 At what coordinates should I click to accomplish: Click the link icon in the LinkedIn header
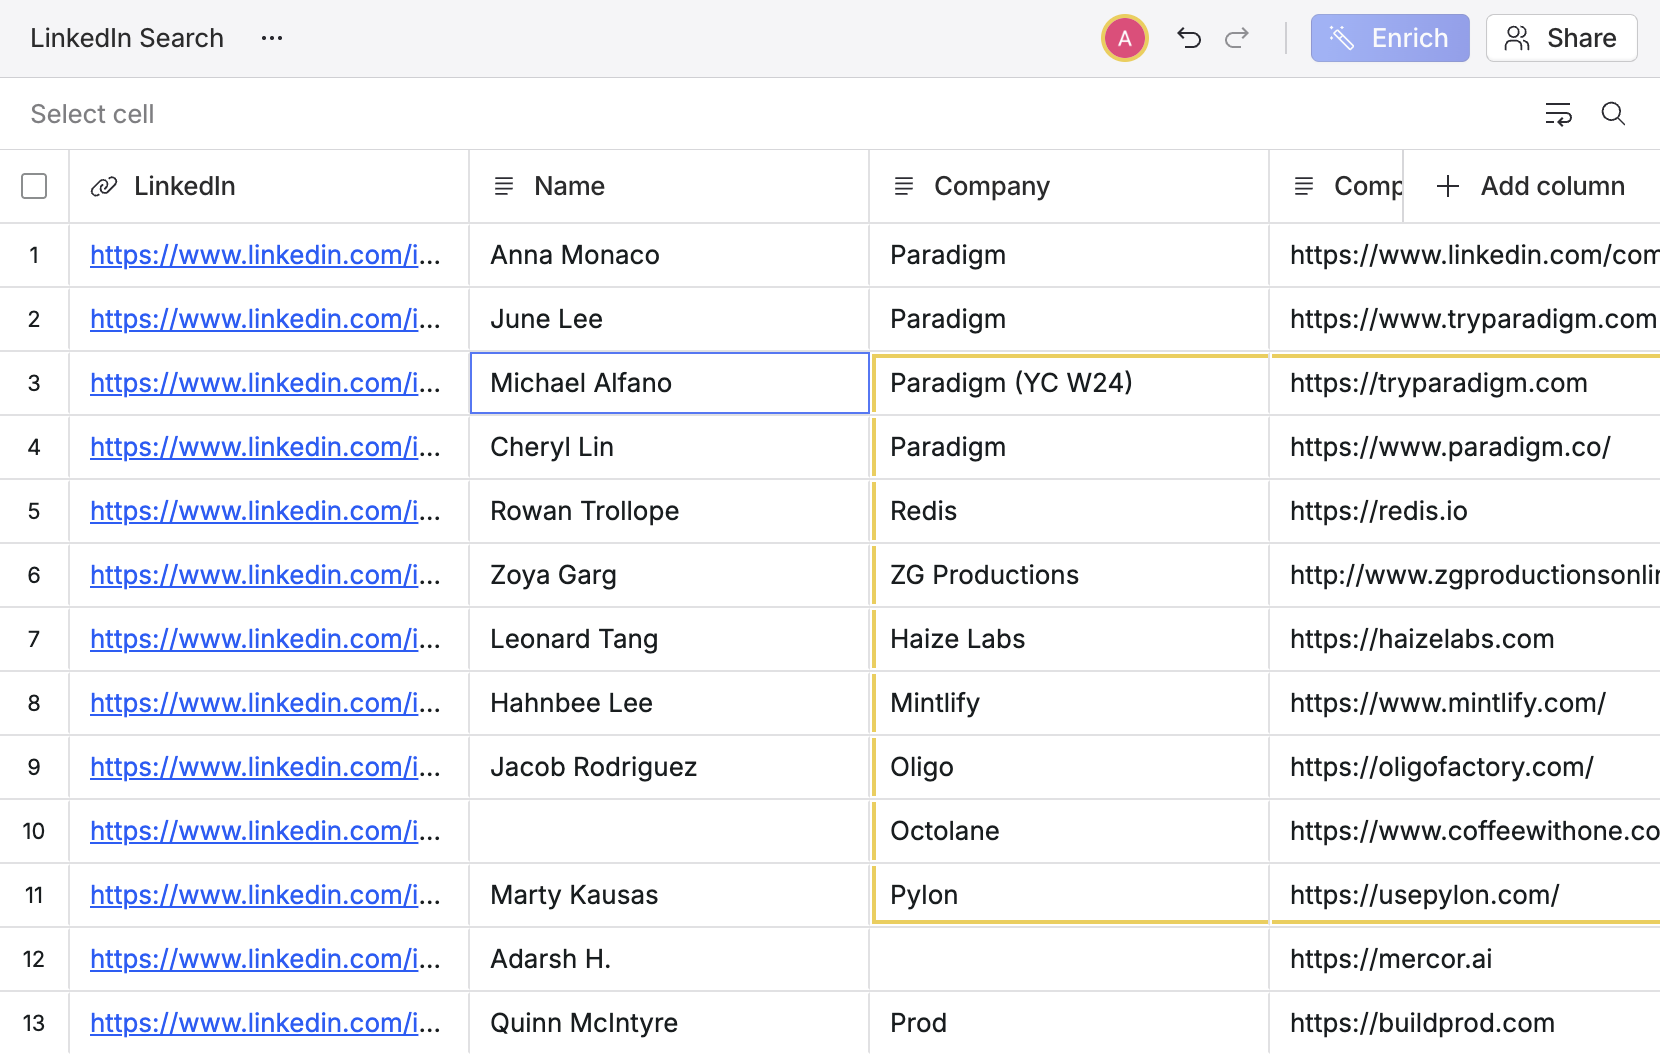tap(104, 186)
